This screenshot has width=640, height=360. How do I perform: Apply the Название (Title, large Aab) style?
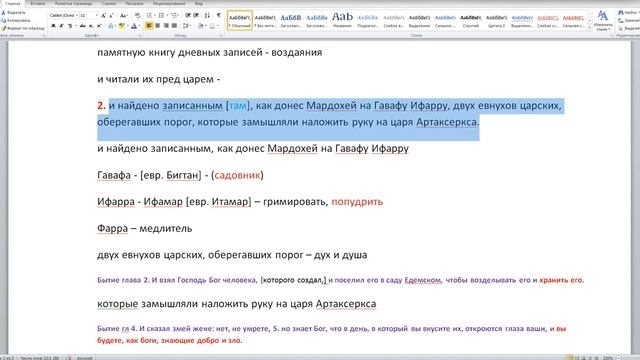[x=342, y=20]
